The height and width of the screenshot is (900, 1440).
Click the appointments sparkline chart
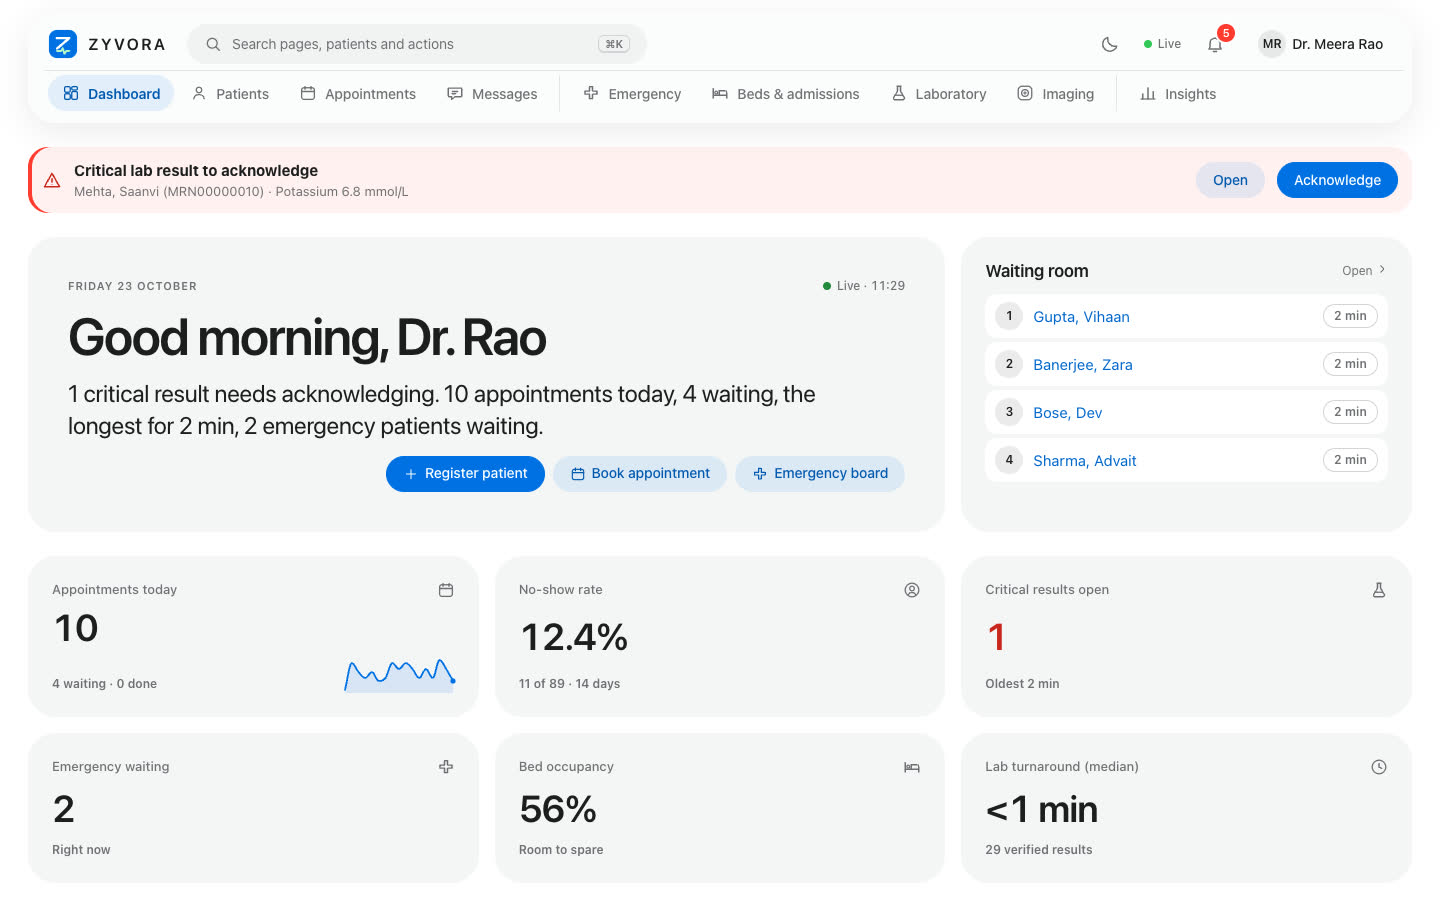coord(400,675)
